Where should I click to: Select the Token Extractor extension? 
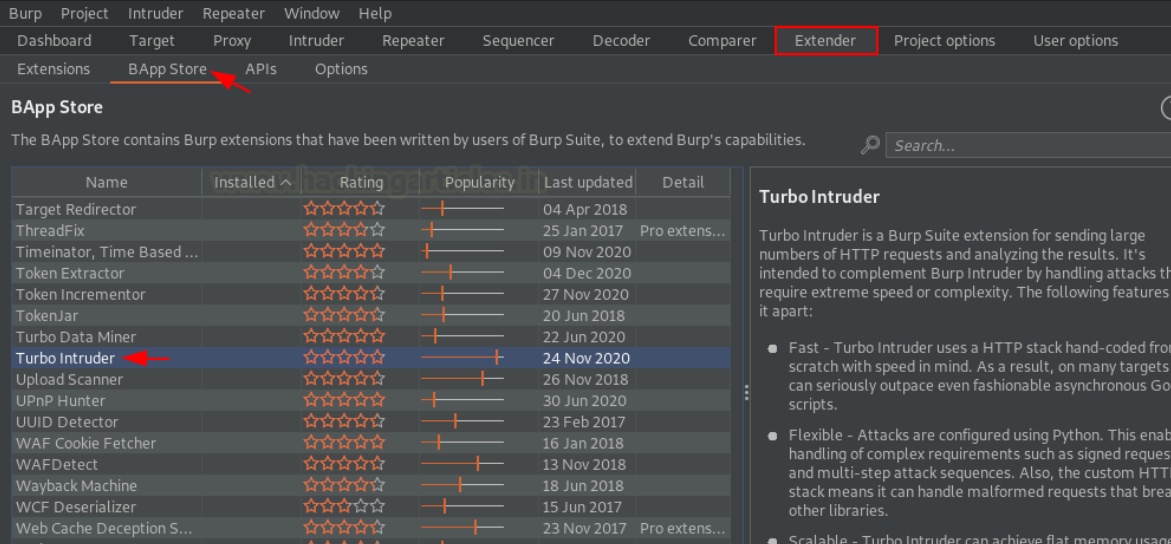371,273
